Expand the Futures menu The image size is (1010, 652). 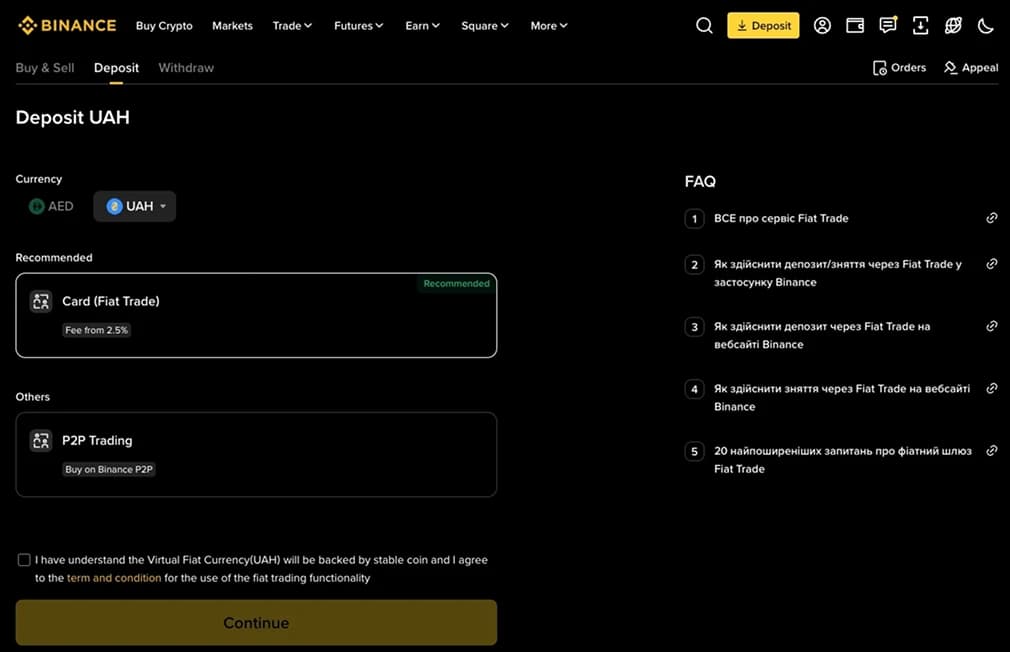point(358,26)
